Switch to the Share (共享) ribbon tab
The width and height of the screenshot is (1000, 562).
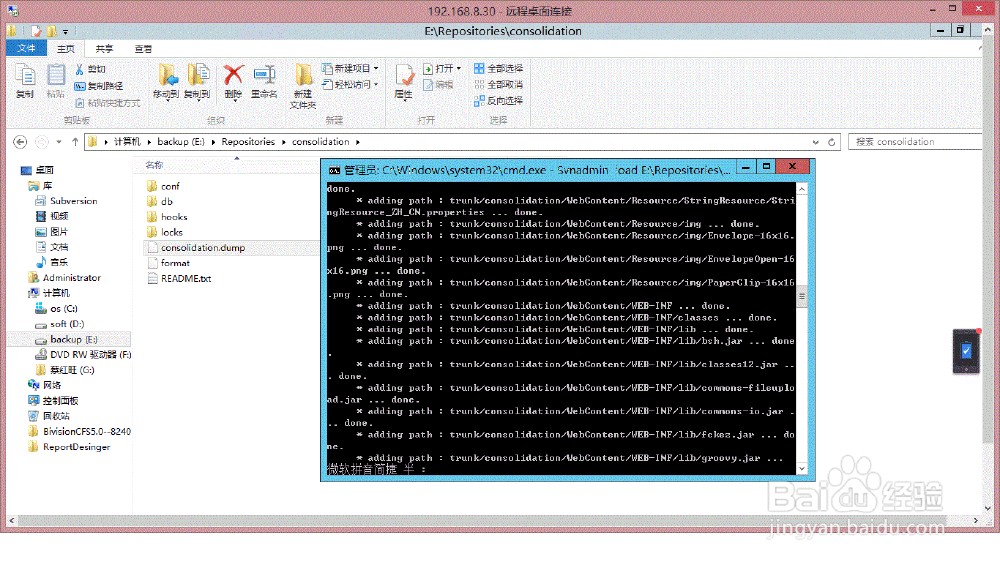click(x=104, y=48)
